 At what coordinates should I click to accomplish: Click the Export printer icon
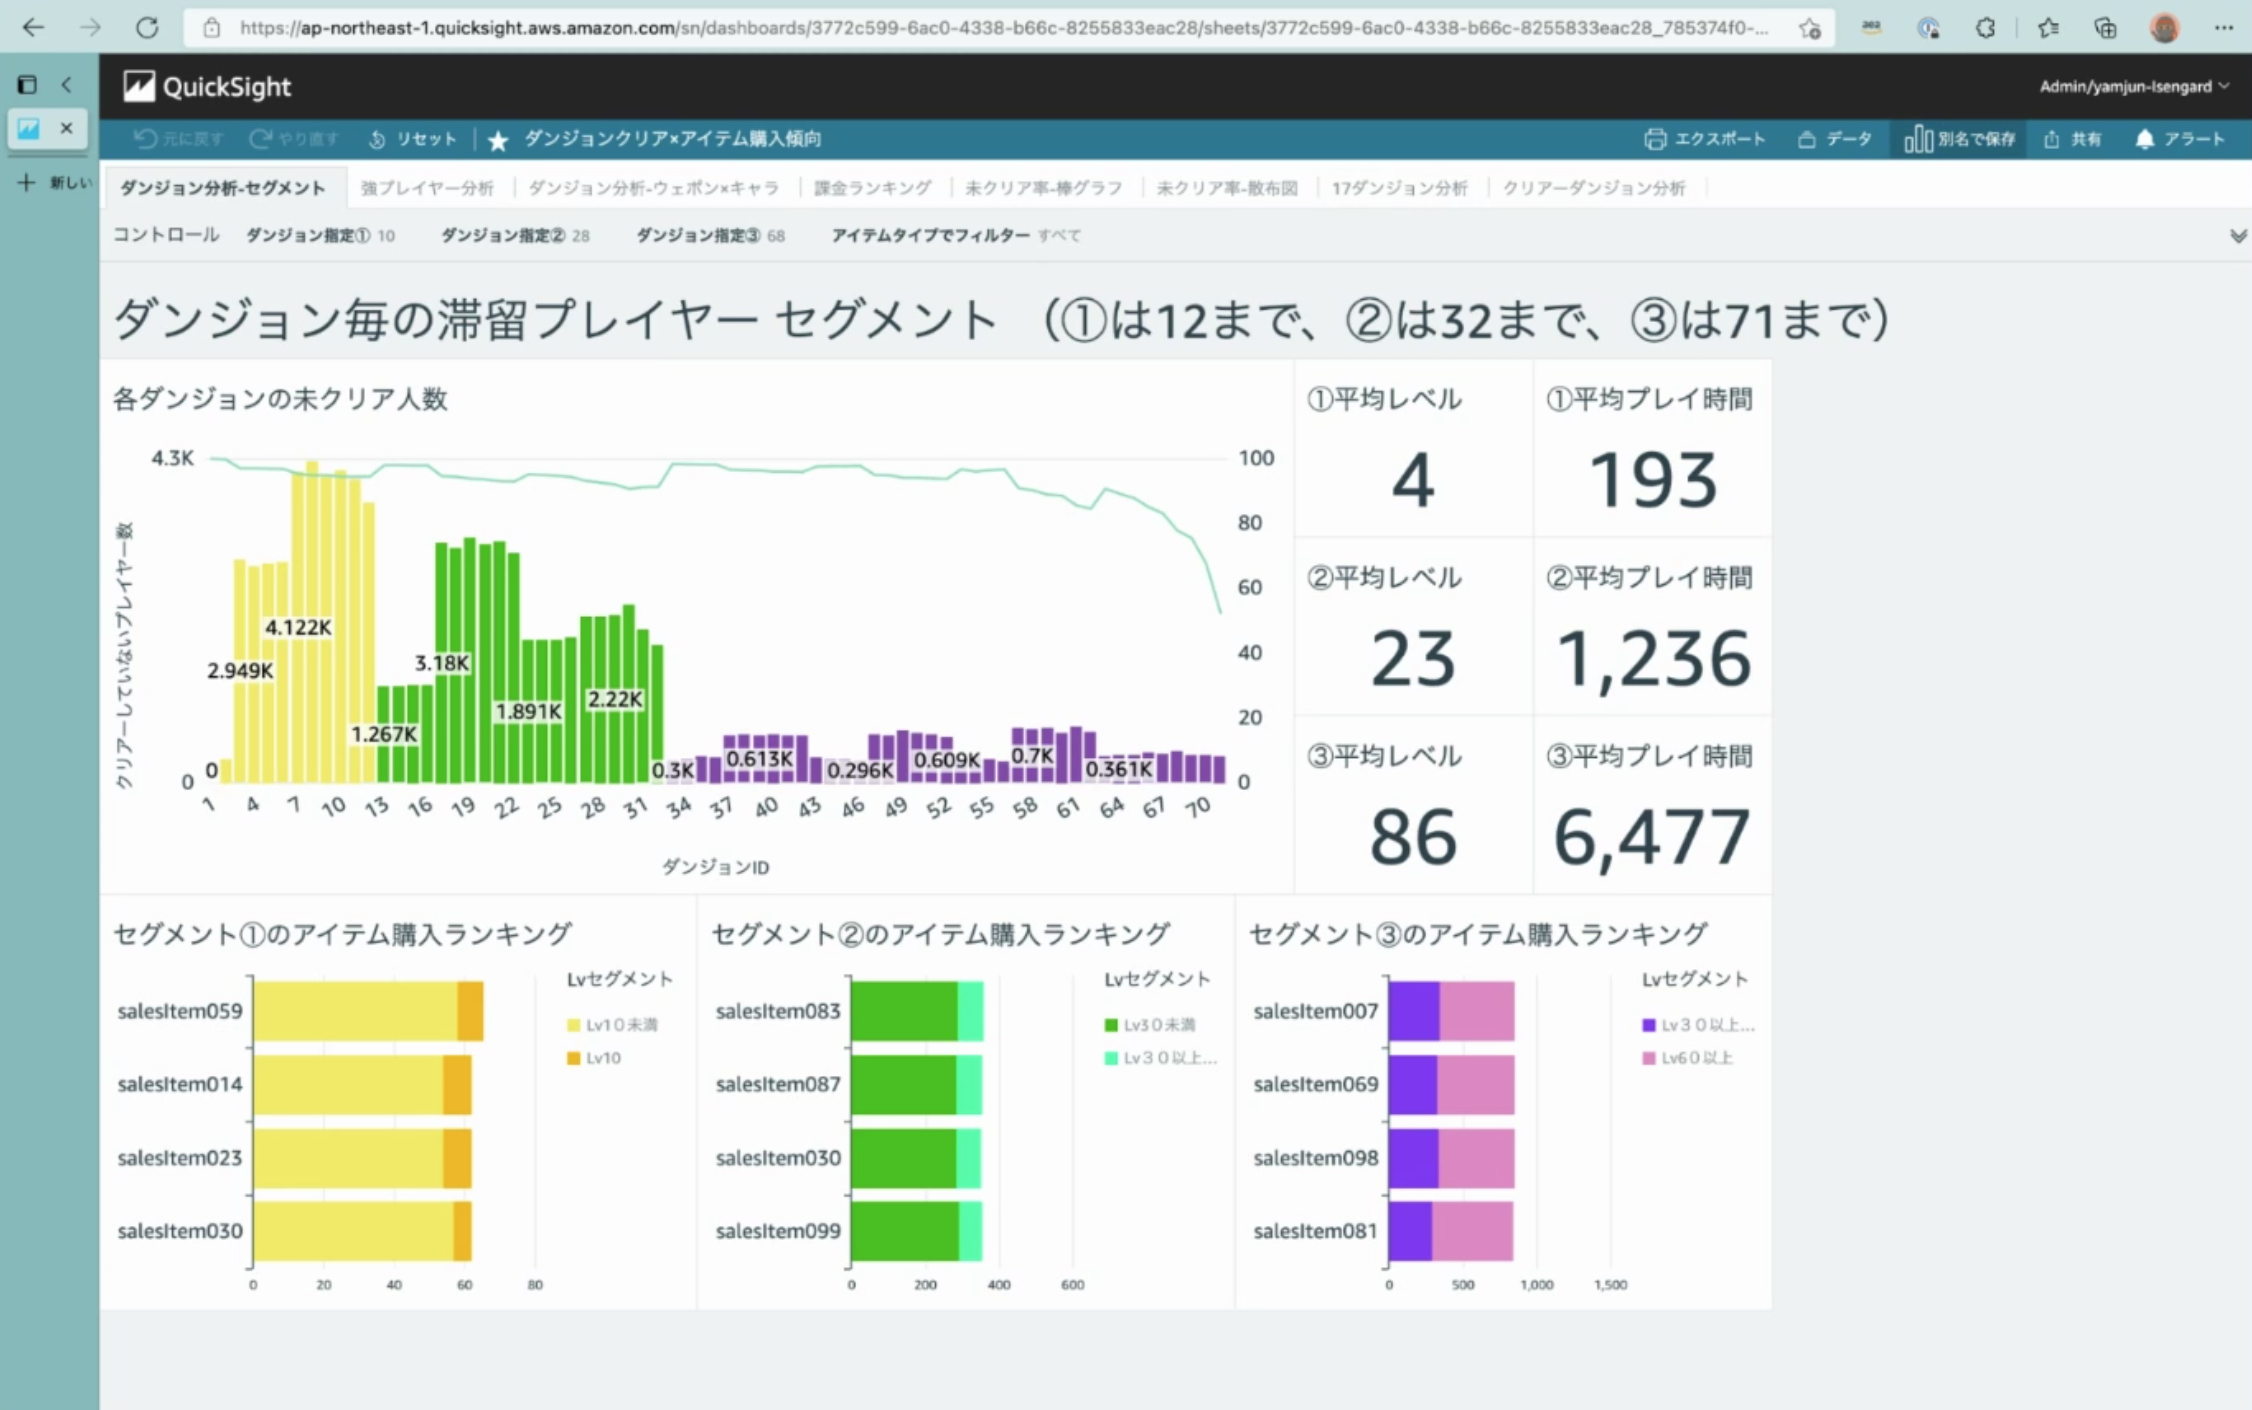coord(1655,139)
